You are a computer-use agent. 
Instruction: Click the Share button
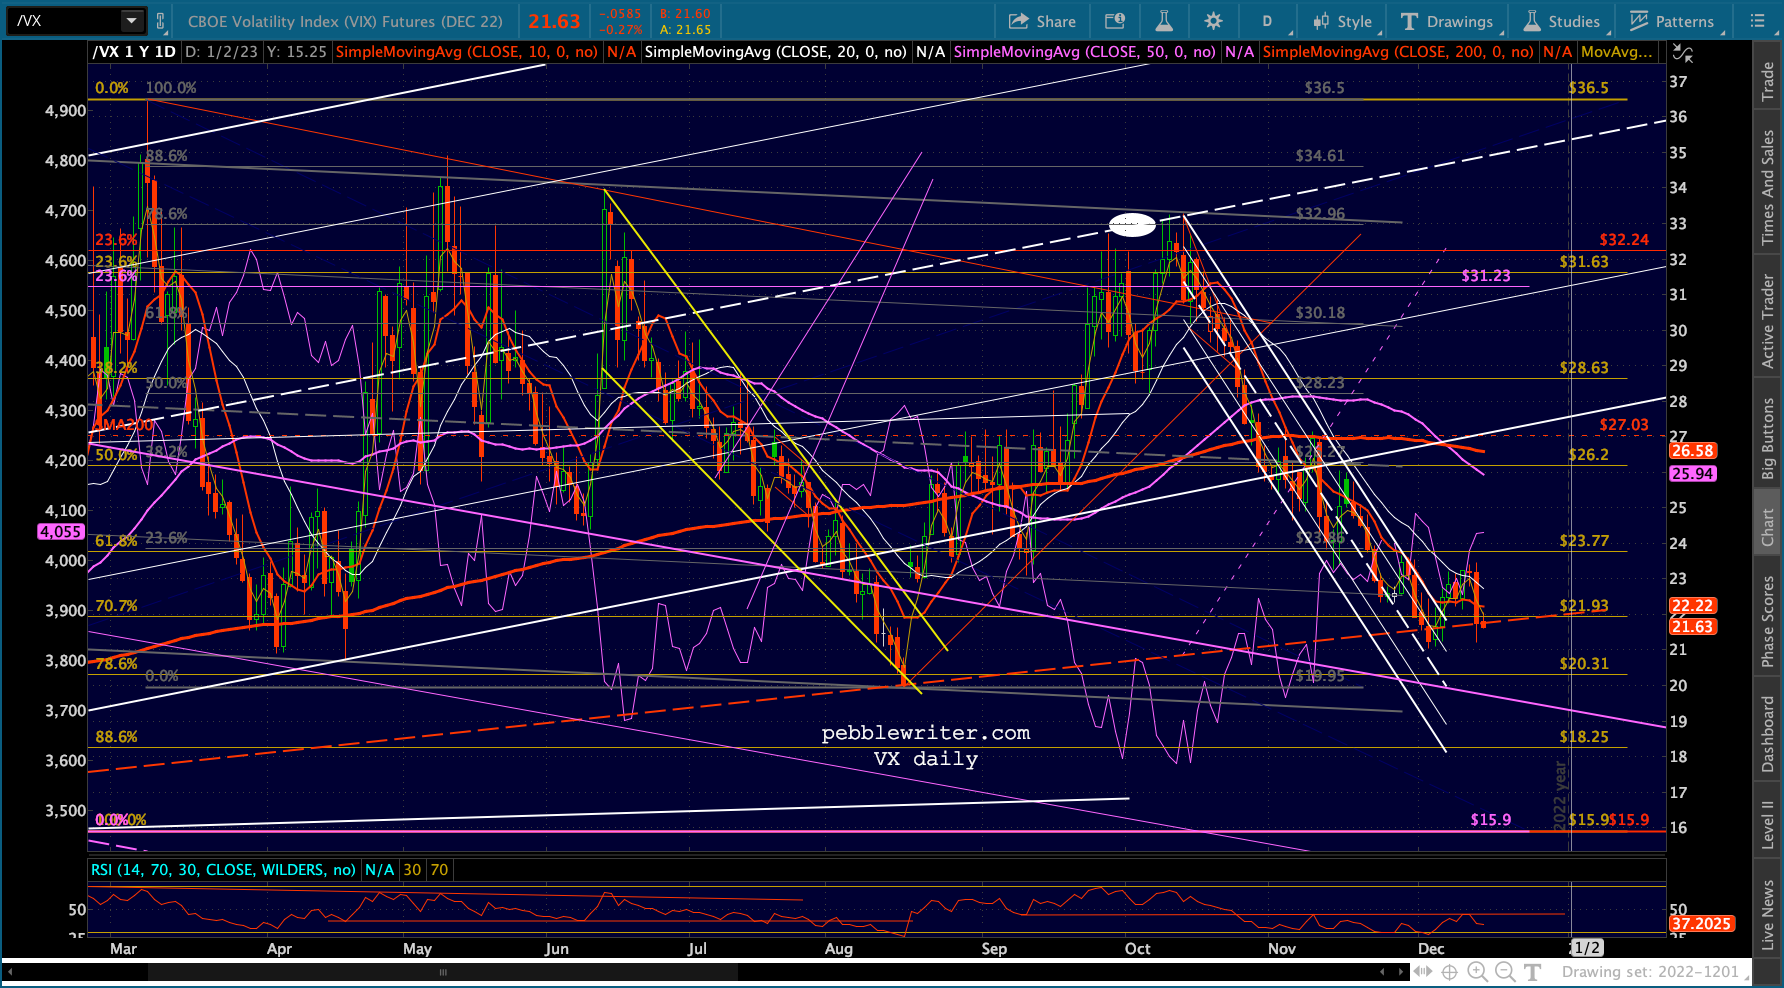1042,21
